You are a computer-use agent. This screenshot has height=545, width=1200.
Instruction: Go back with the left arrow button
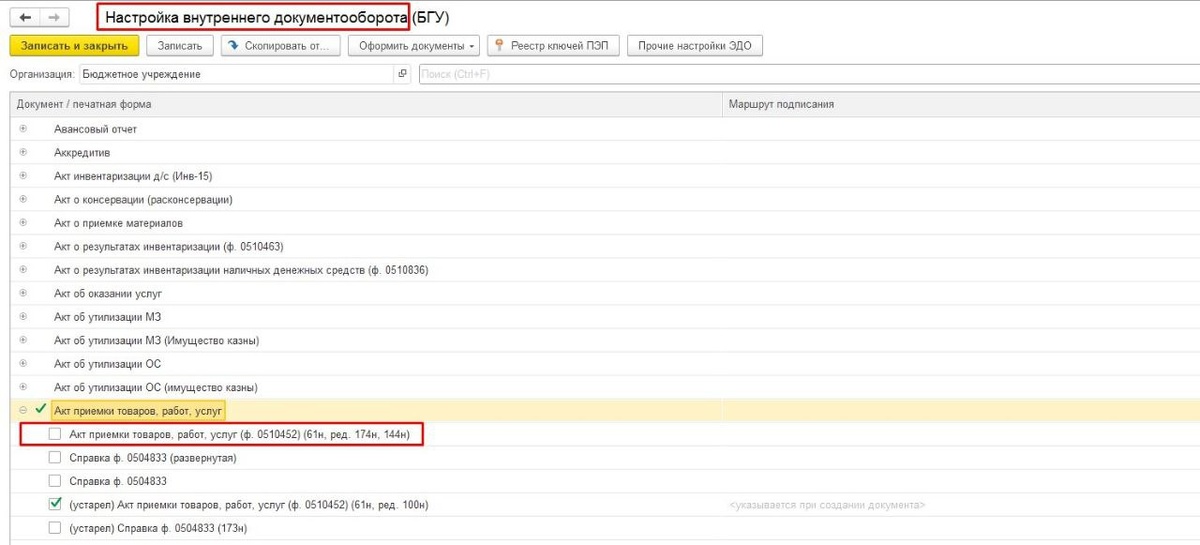[25, 18]
